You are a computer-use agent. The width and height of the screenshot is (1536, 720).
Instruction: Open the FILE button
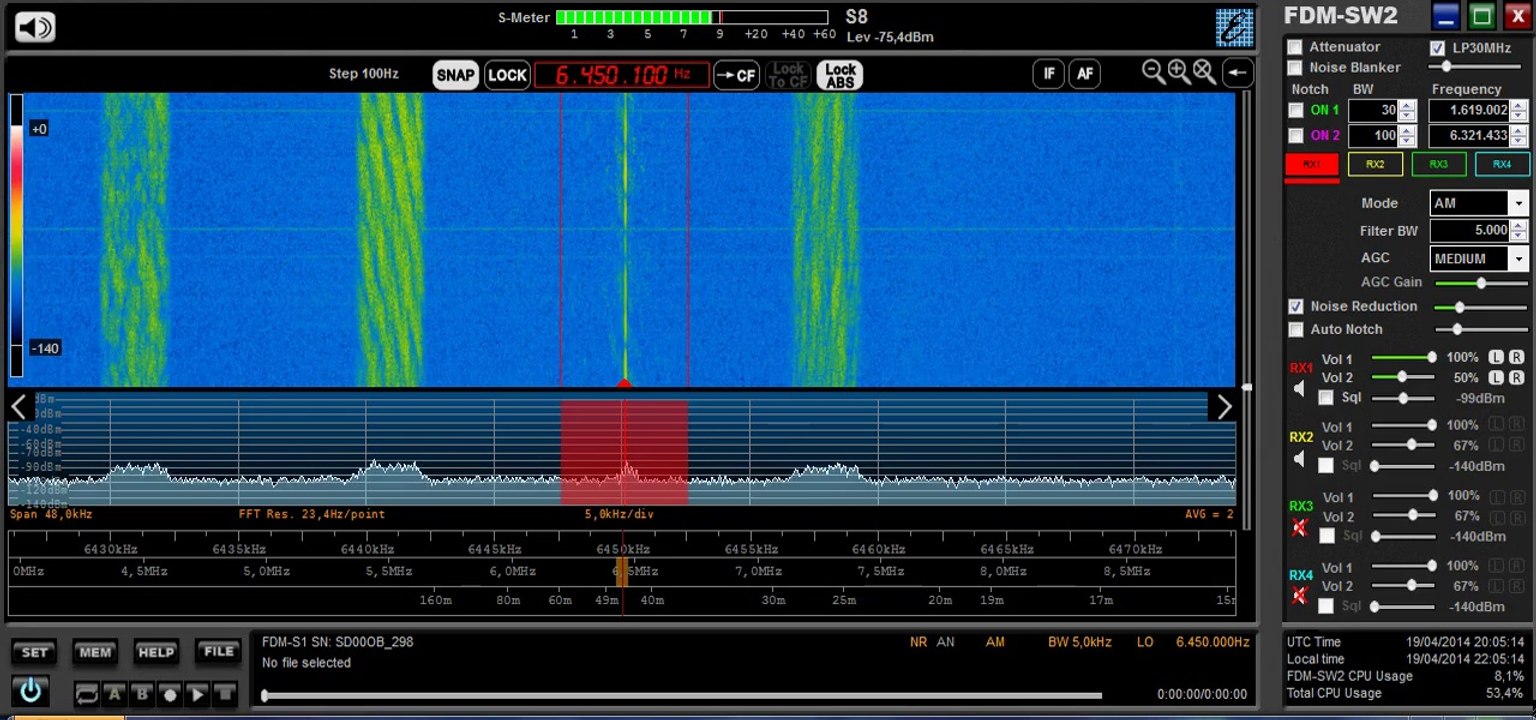click(218, 652)
